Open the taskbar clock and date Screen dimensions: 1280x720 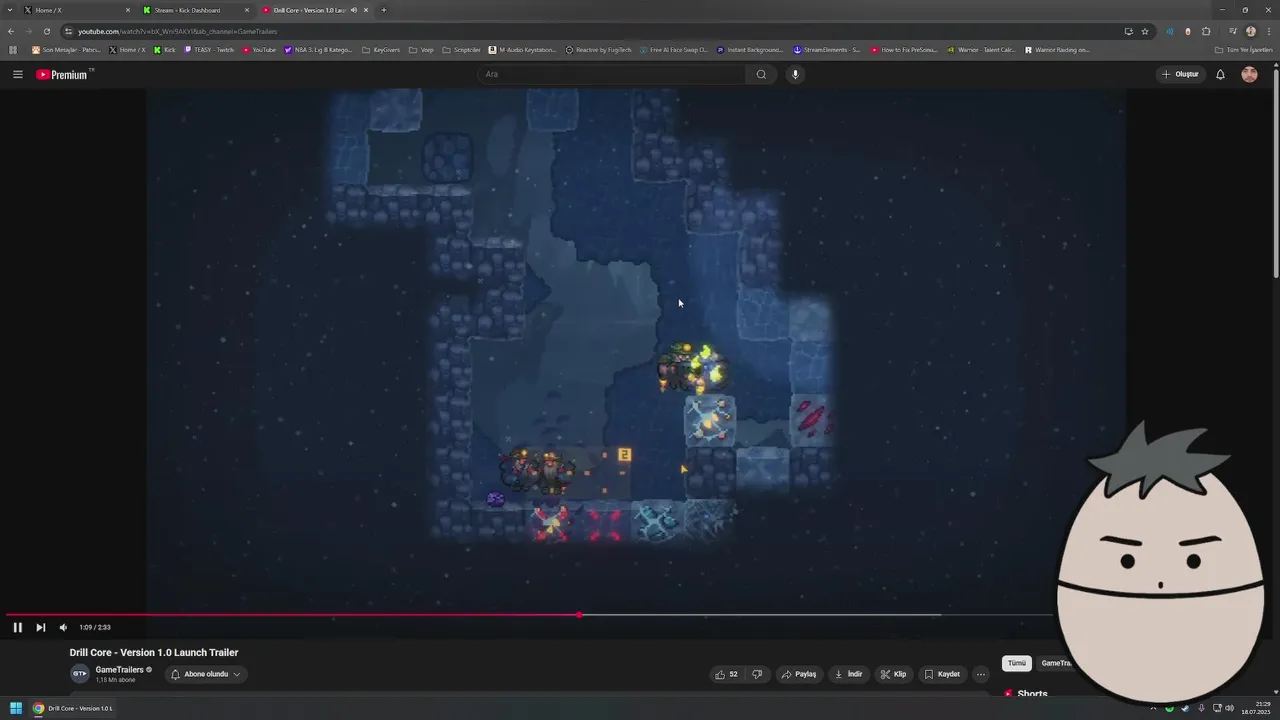click(x=1255, y=708)
